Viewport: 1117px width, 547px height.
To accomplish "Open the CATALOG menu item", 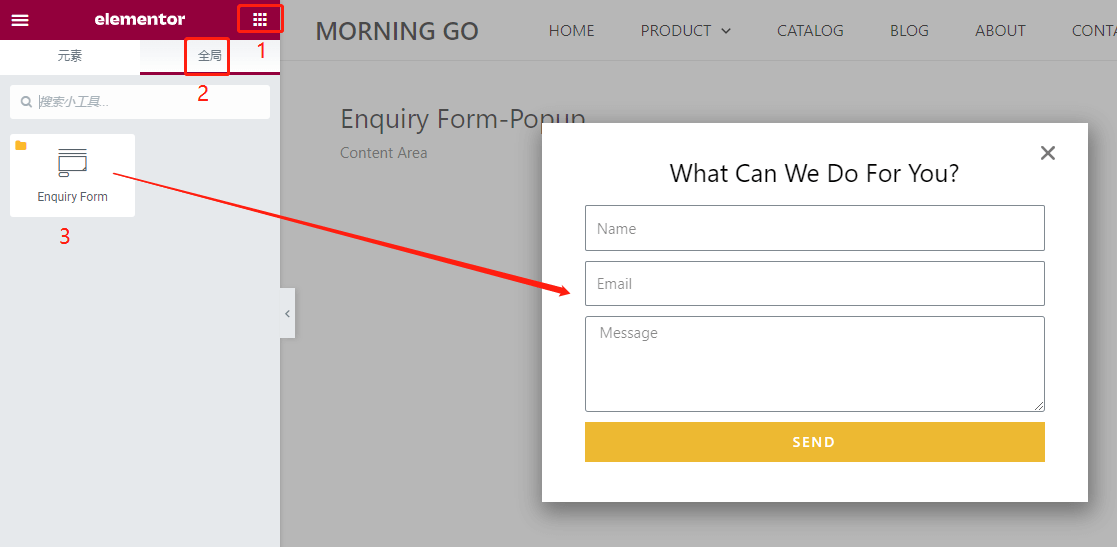I will (x=810, y=31).
